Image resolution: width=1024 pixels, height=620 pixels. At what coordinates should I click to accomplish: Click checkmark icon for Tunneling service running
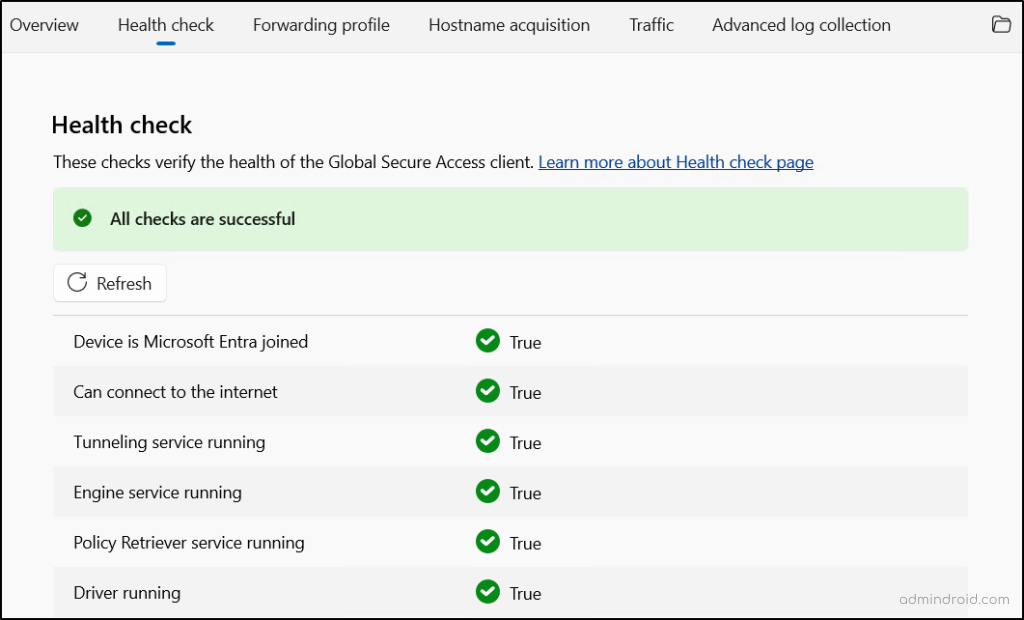pyautogui.click(x=487, y=441)
